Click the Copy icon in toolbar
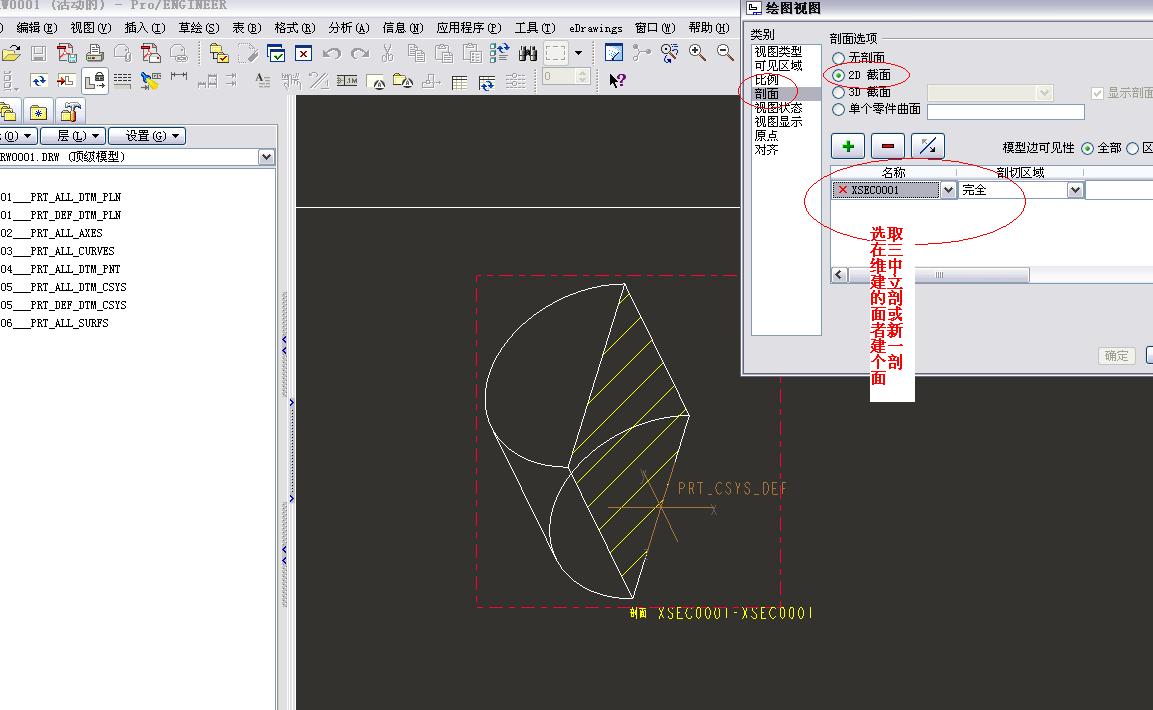1153x710 pixels. [416, 53]
